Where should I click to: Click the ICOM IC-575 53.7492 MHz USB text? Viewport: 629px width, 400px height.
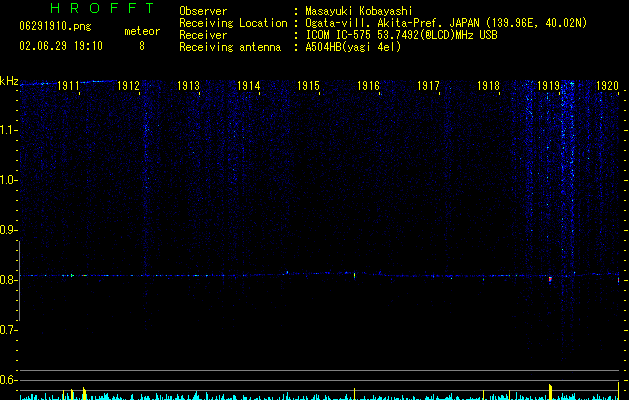pyautogui.click(x=401, y=35)
